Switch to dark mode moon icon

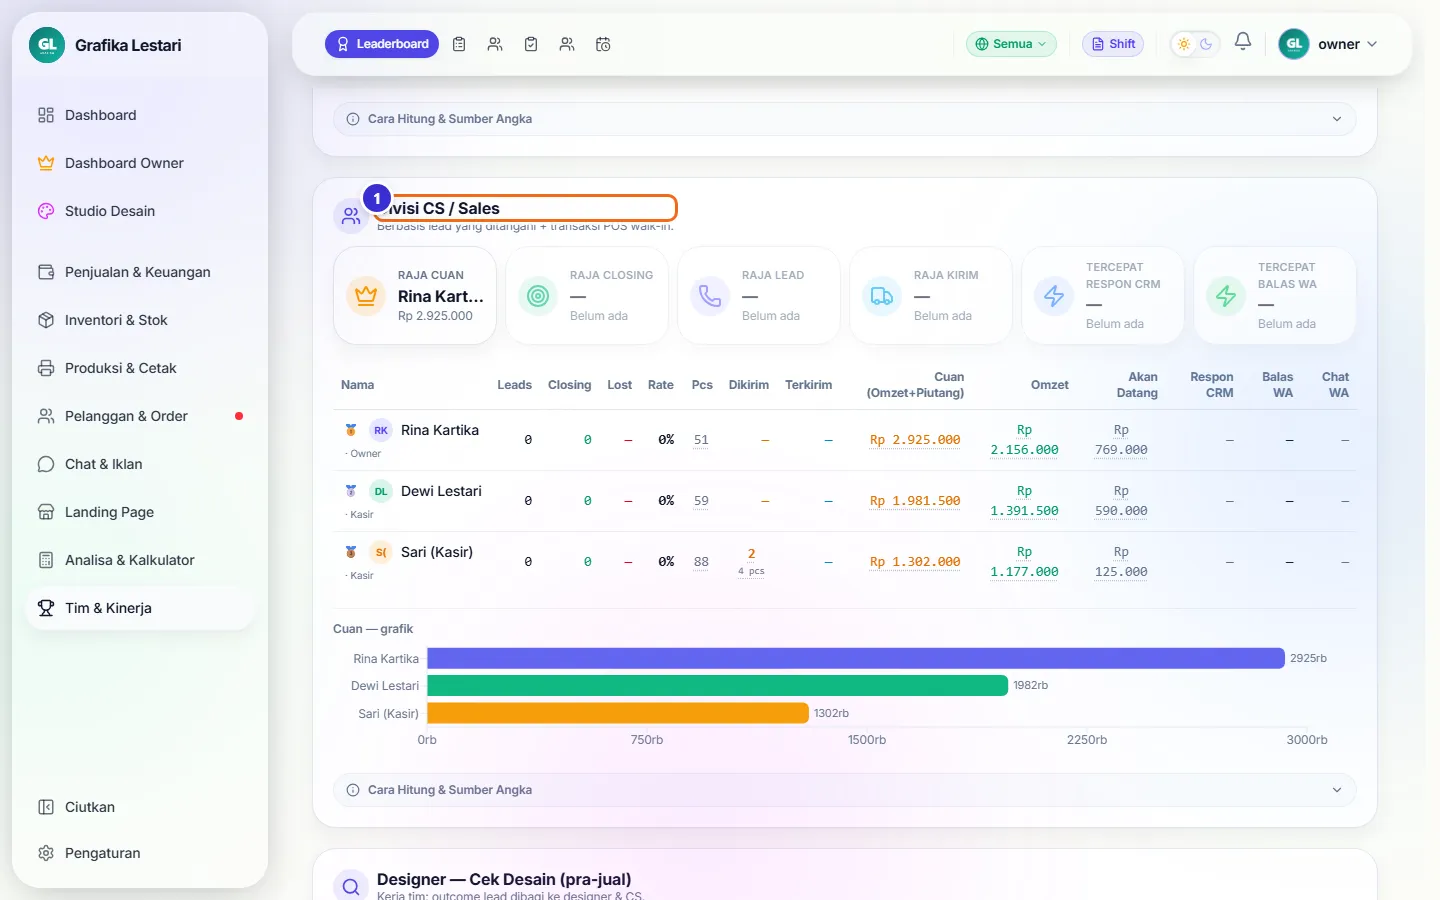(x=1206, y=44)
